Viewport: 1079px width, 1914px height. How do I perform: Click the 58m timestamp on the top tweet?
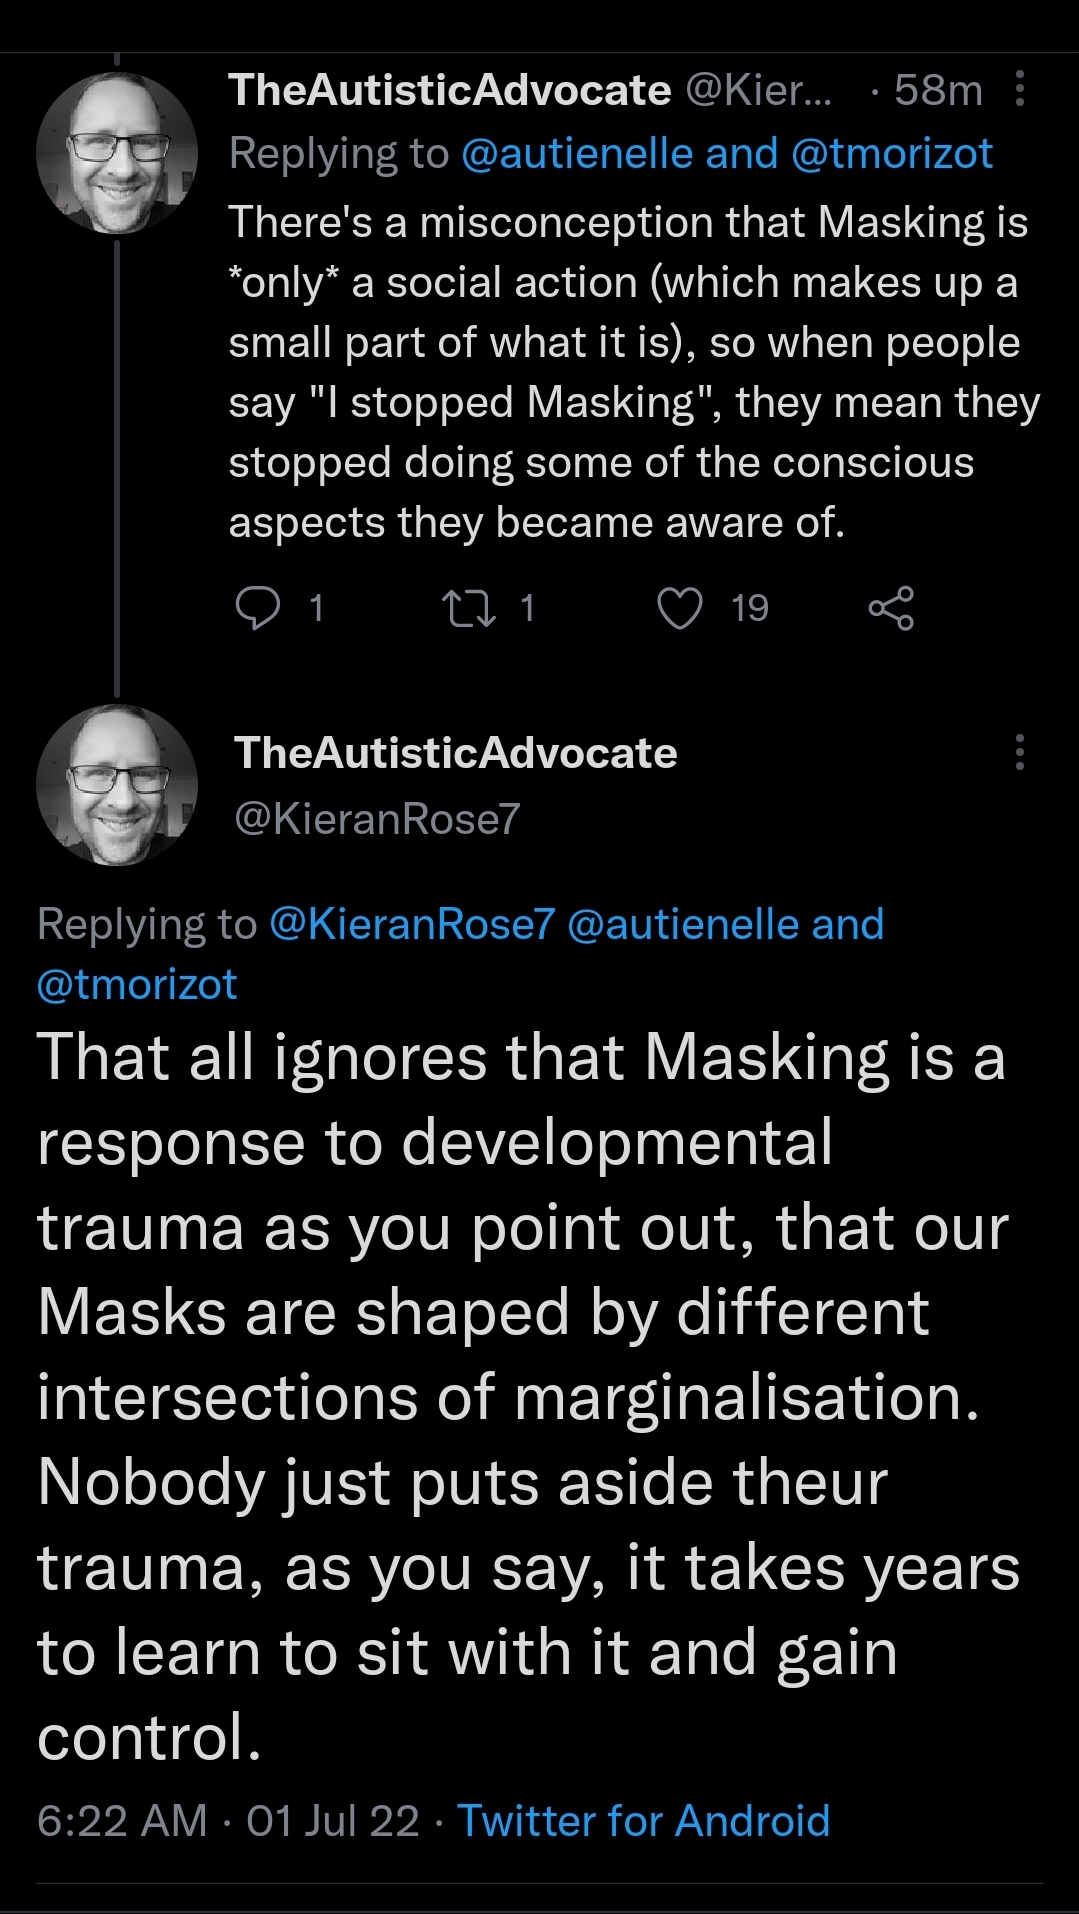coord(938,90)
